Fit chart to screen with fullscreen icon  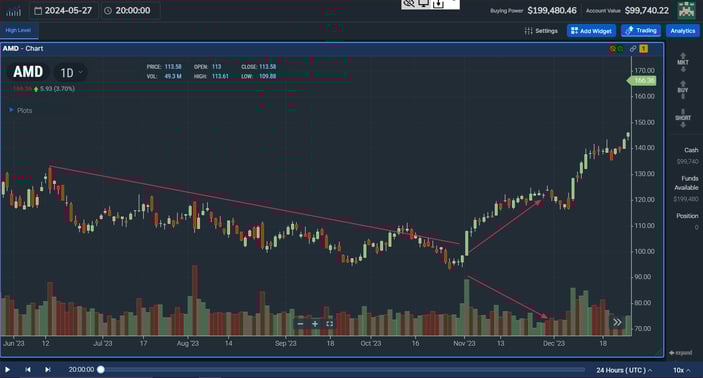(x=330, y=324)
